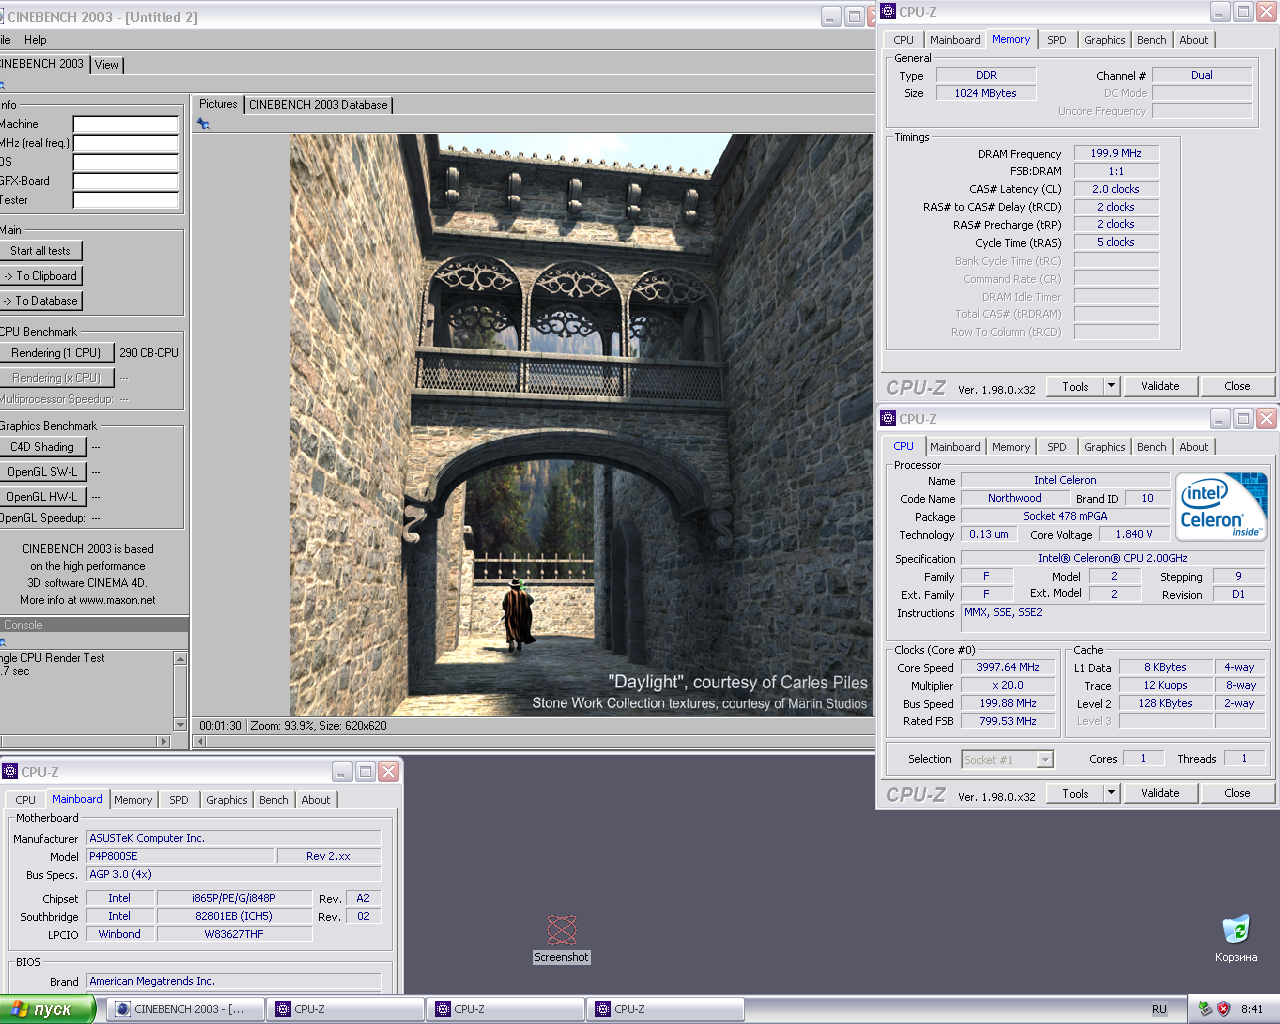This screenshot has width=1280, height=1024.
Task: Click the P4P800SE model value
Action: click(180, 856)
